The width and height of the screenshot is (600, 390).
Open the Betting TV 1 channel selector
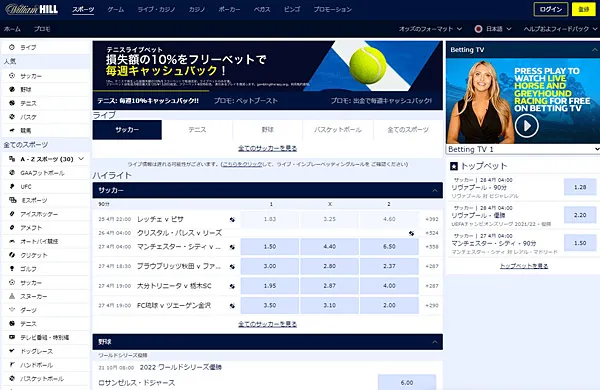(x=523, y=149)
